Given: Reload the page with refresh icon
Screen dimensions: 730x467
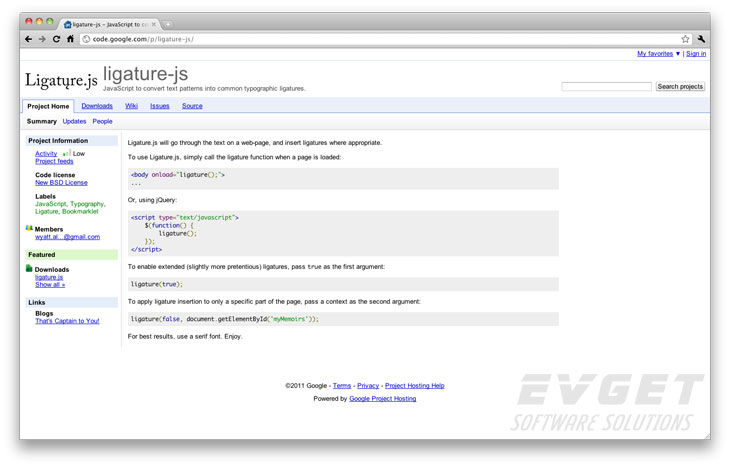Looking at the screenshot, I should 56,39.
